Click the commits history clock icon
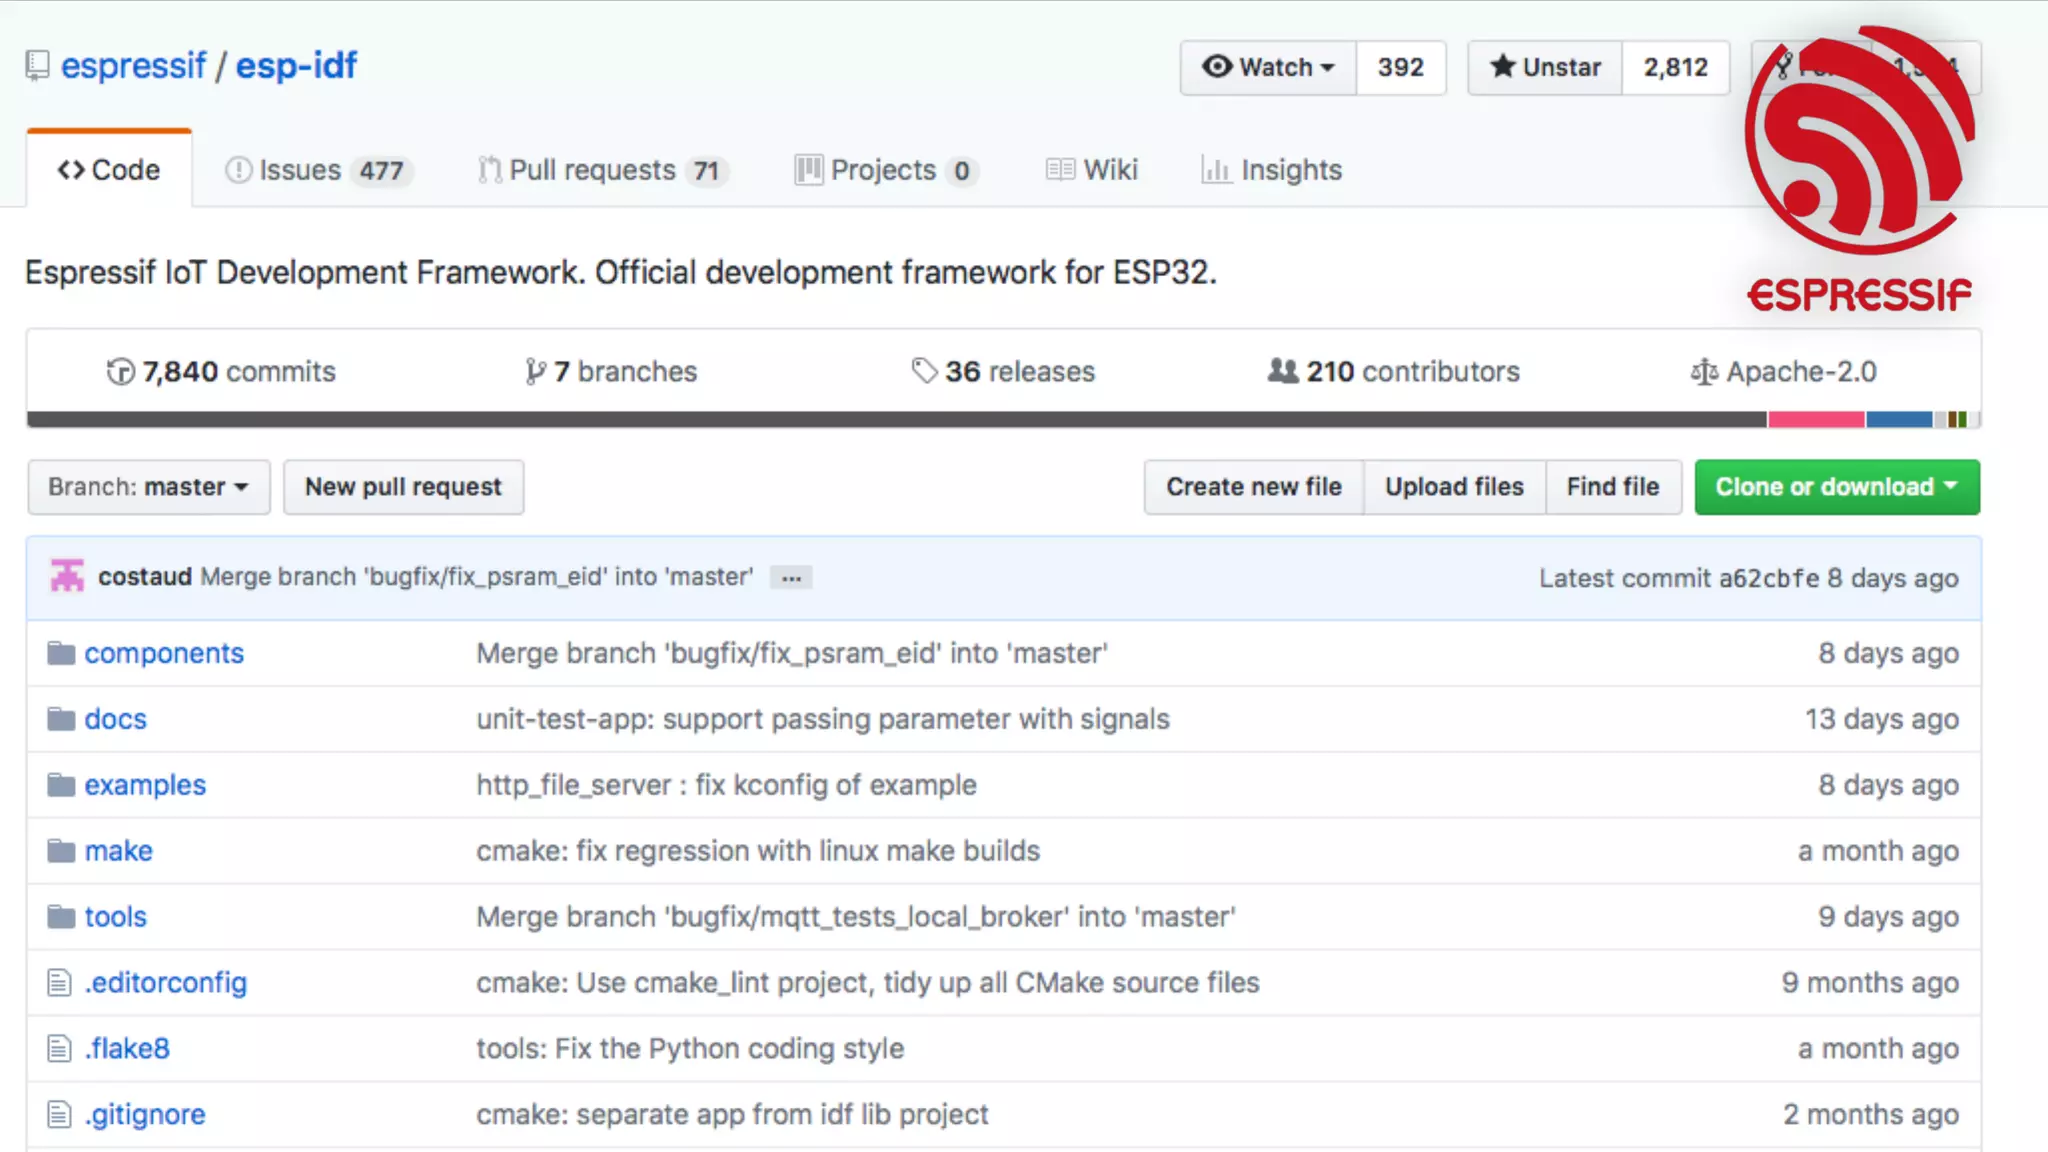The width and height of the screenshot is (2048, 1152). coord(120,372)
